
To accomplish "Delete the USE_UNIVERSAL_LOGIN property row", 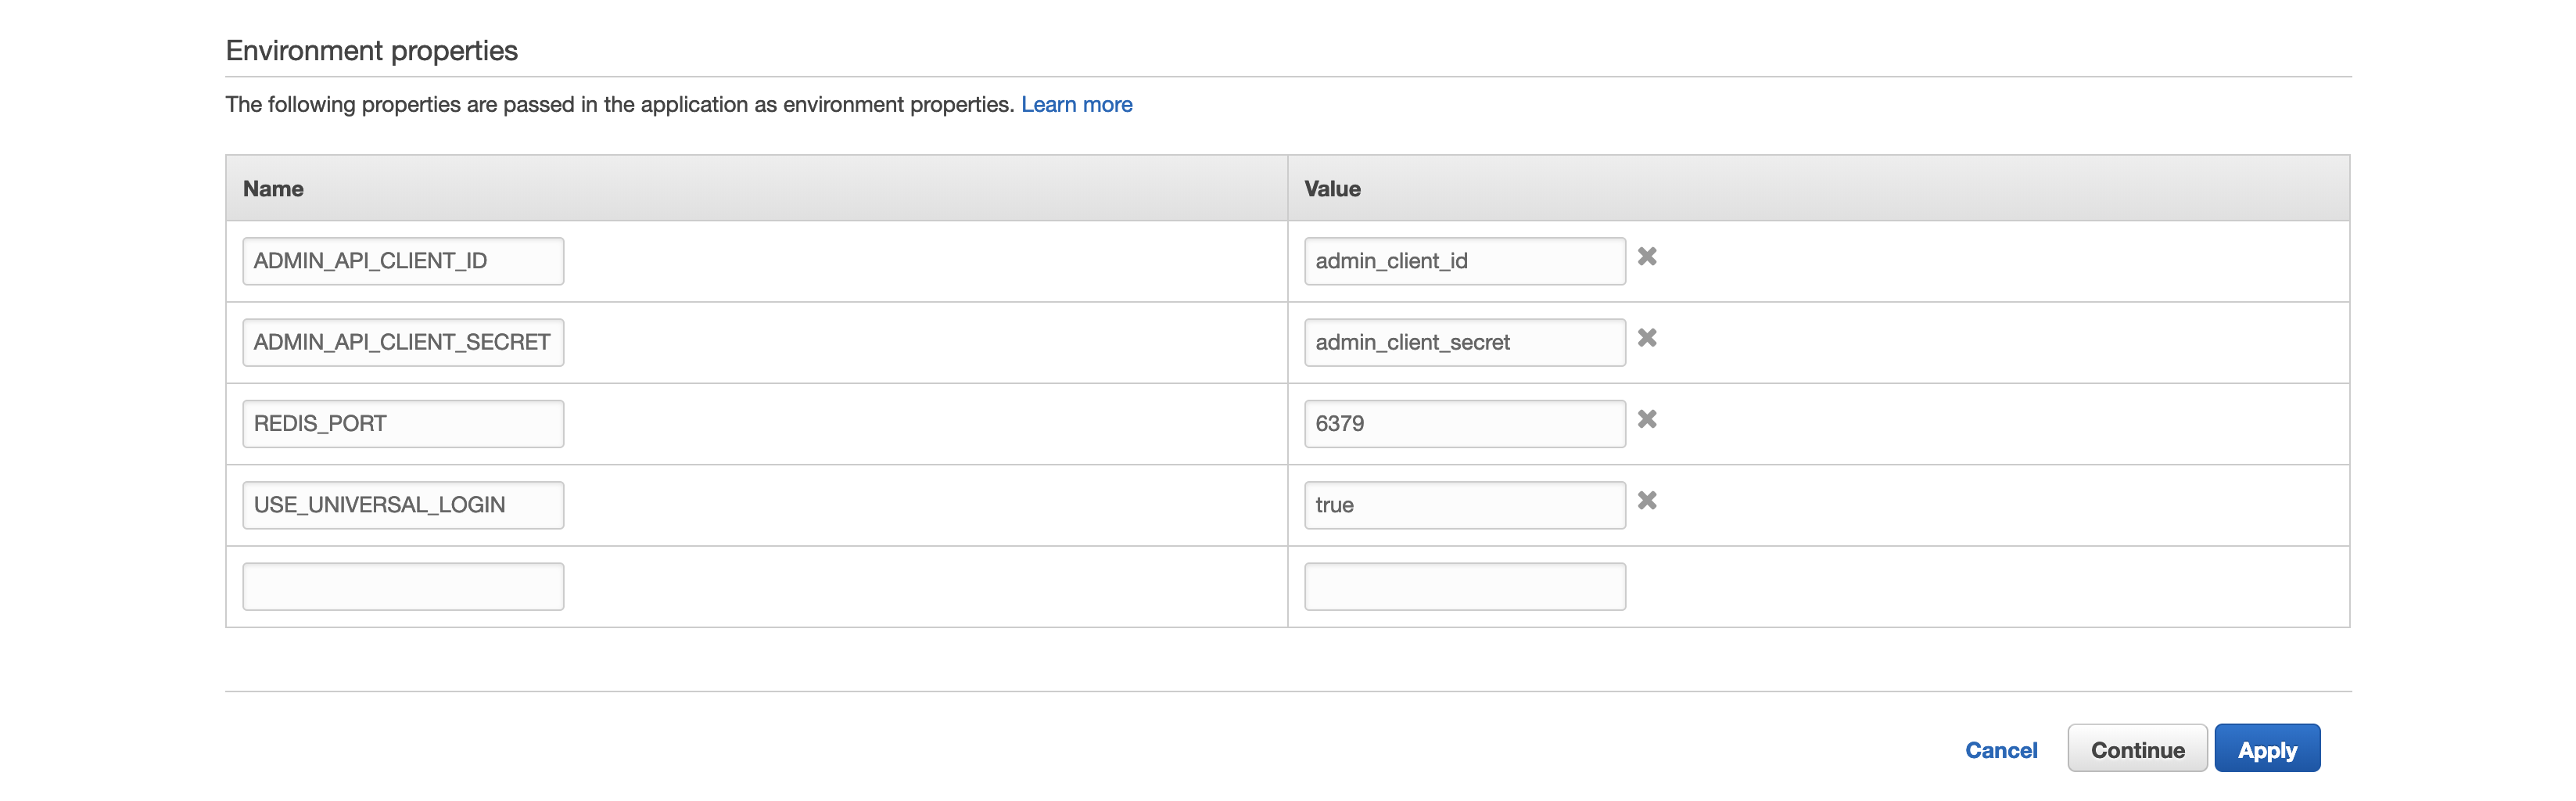I will [x=1647, y=500].
